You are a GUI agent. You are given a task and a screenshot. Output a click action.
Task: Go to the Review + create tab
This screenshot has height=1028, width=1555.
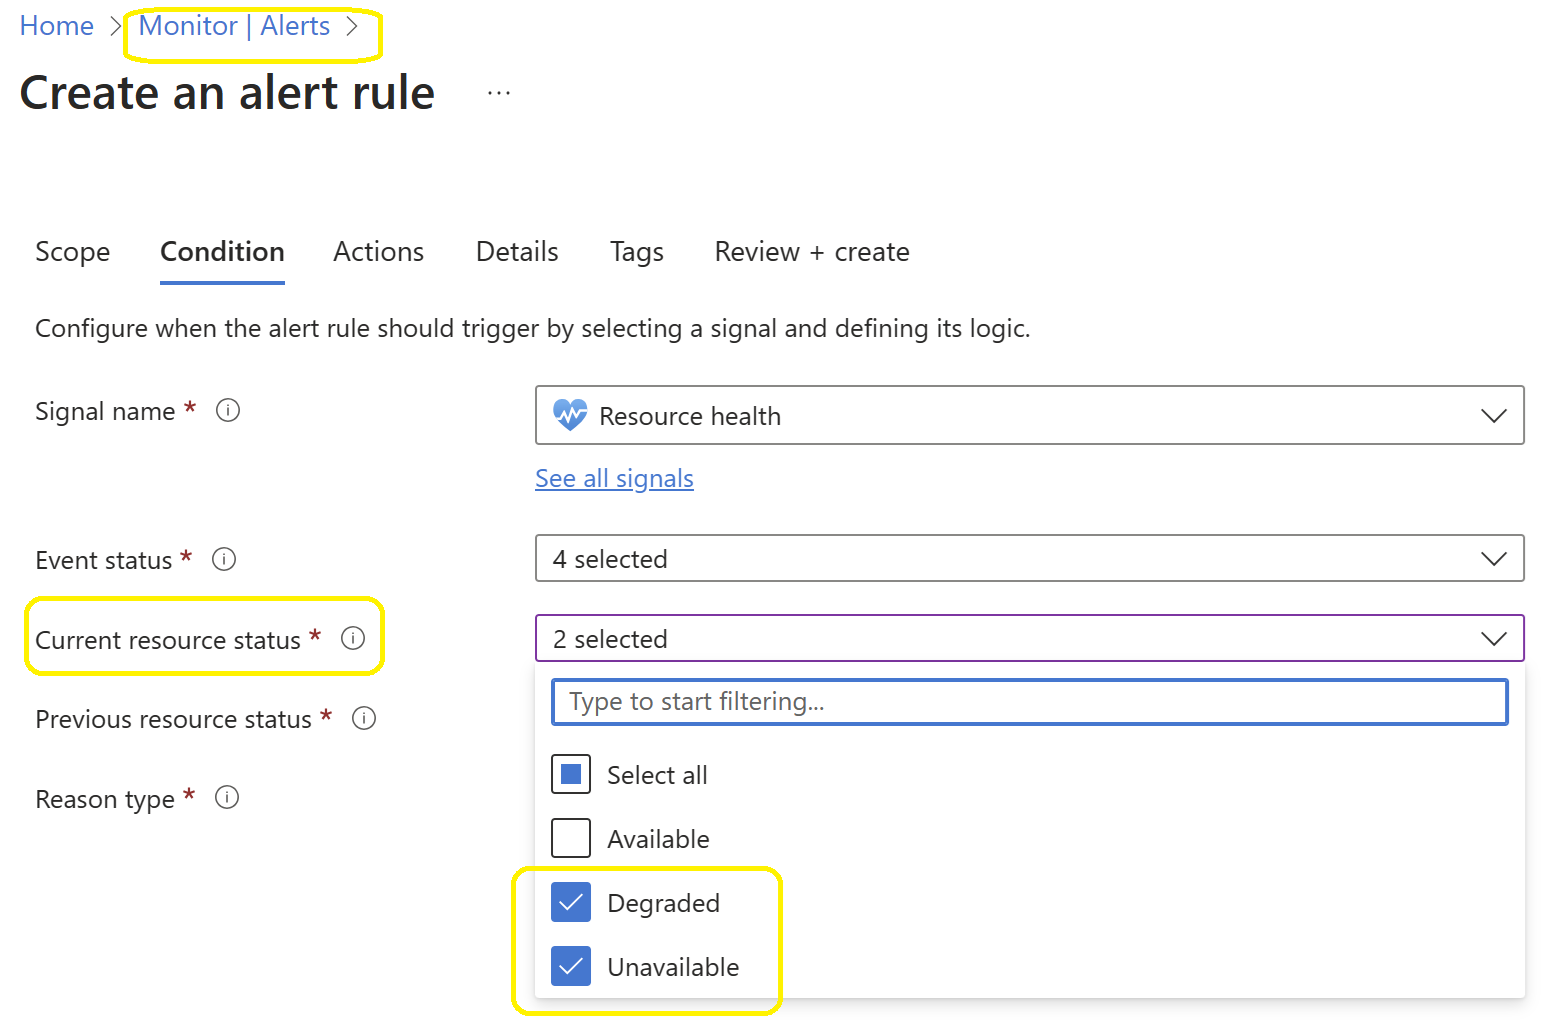(811, 252)
